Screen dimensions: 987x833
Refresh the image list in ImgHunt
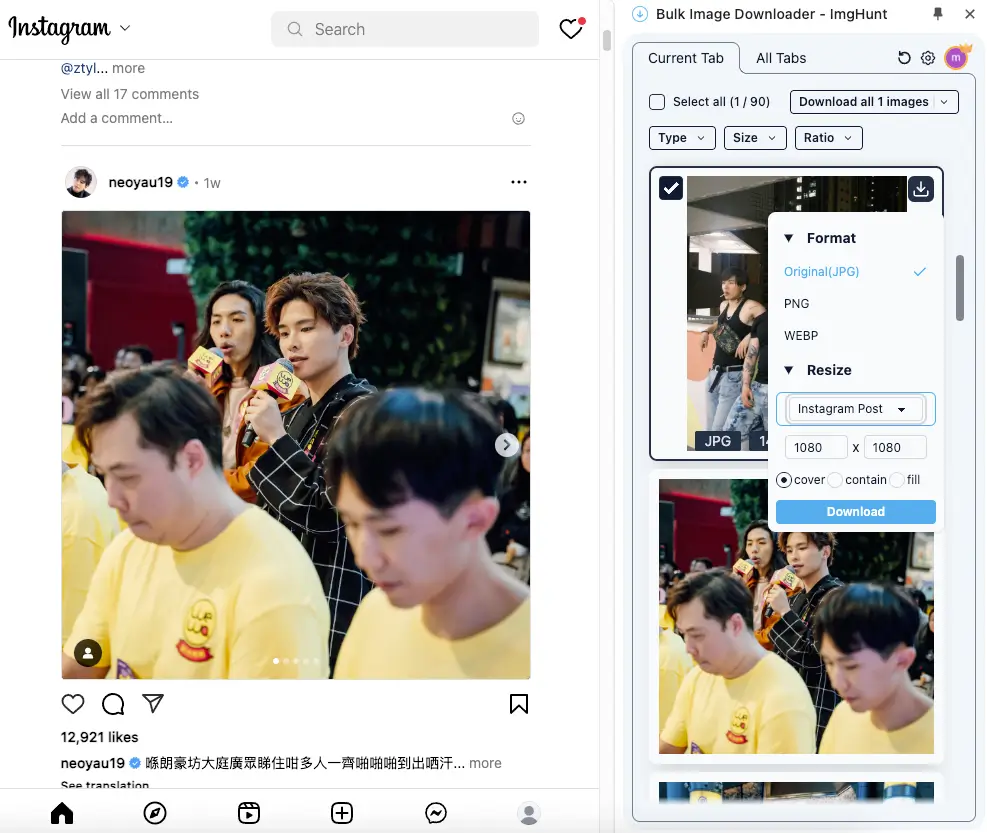[x=903, y=58]
